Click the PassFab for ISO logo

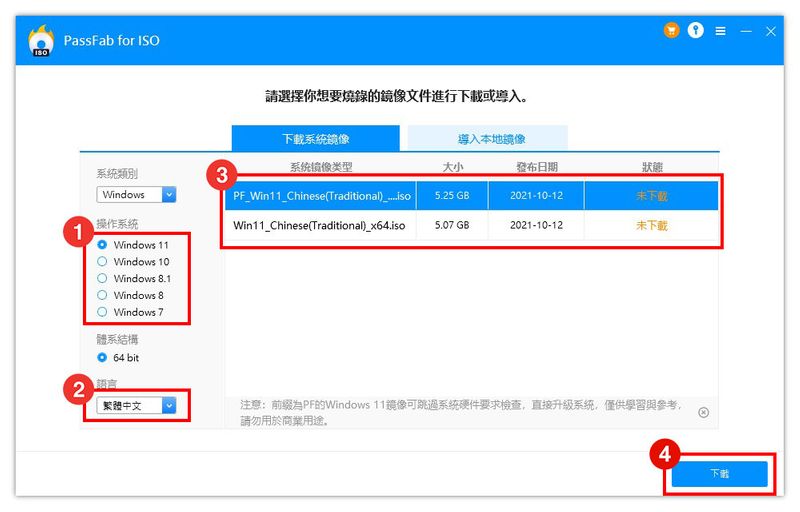tap(41, 40)
